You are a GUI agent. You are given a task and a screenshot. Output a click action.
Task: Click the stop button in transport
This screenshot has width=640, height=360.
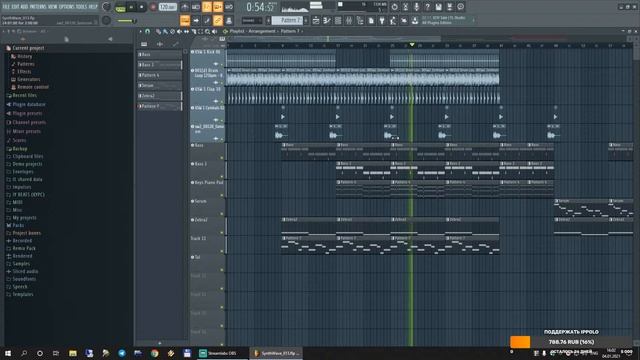pos(142,7)
